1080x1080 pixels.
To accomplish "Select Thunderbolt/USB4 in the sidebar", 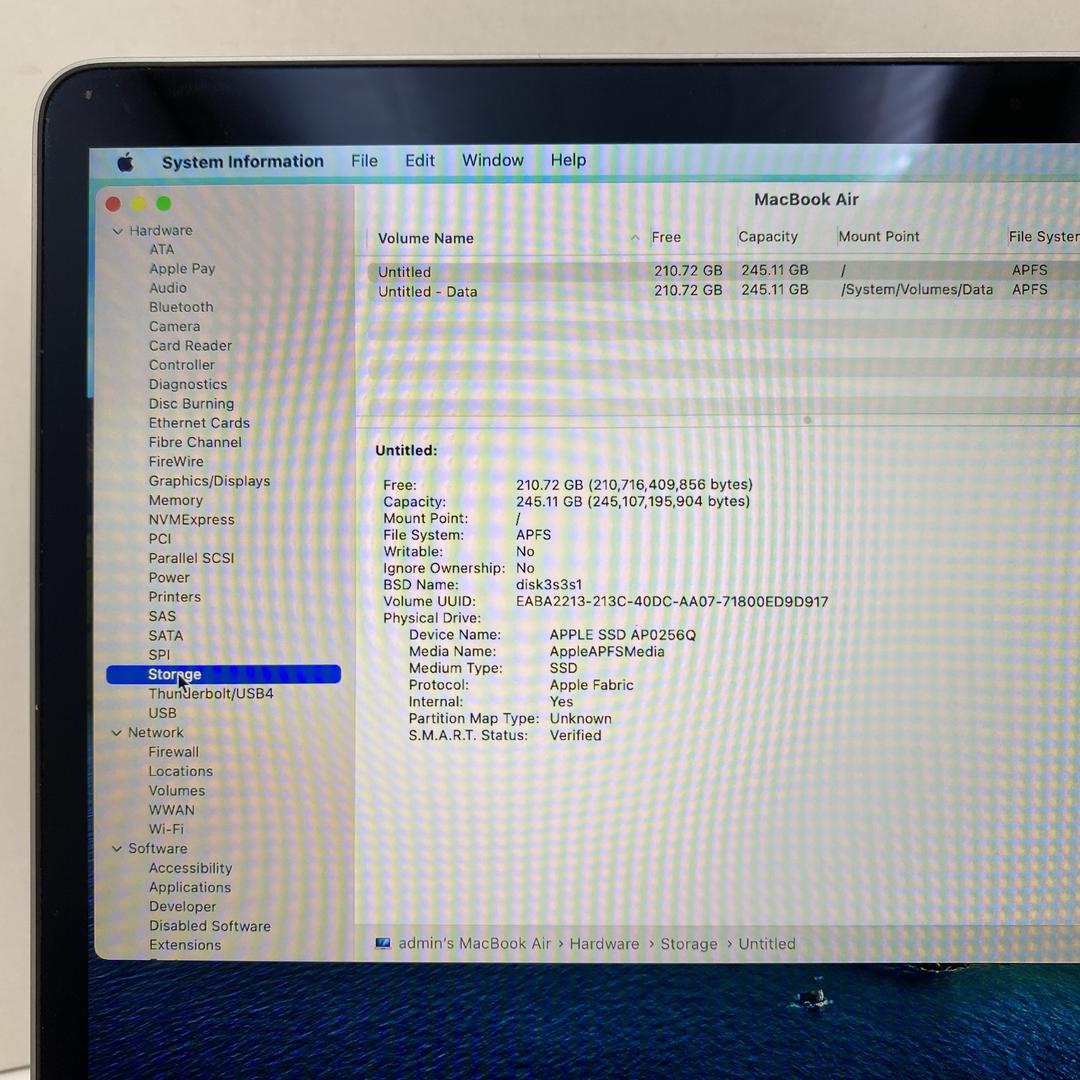I will pyautogui.click(x=211, y=694).
